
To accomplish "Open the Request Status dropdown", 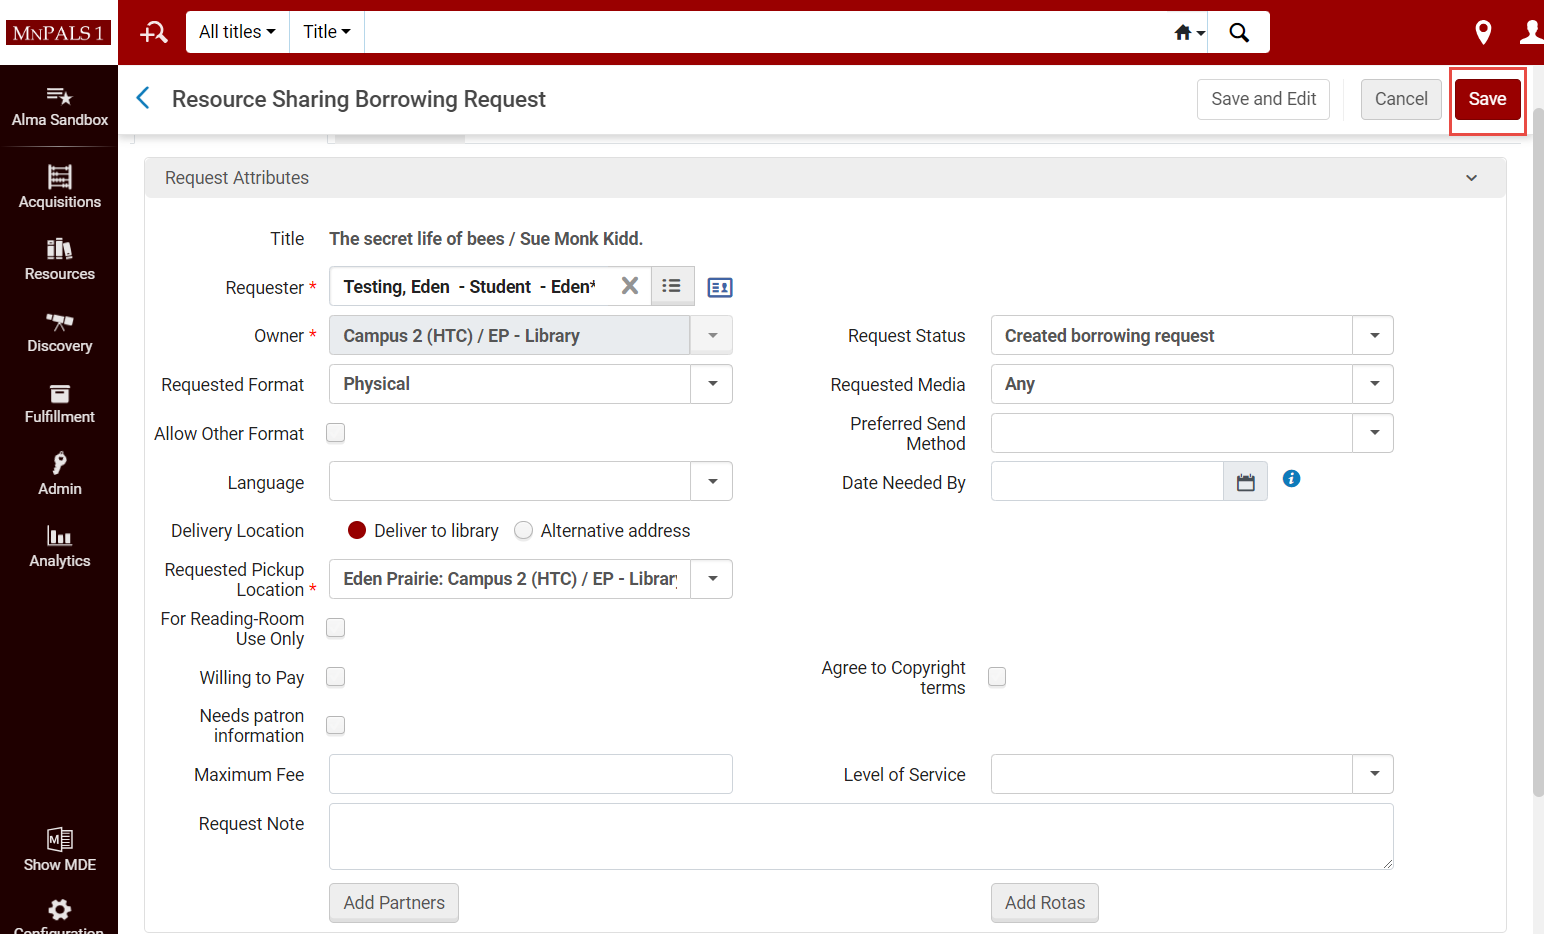I will [1374, 336].
